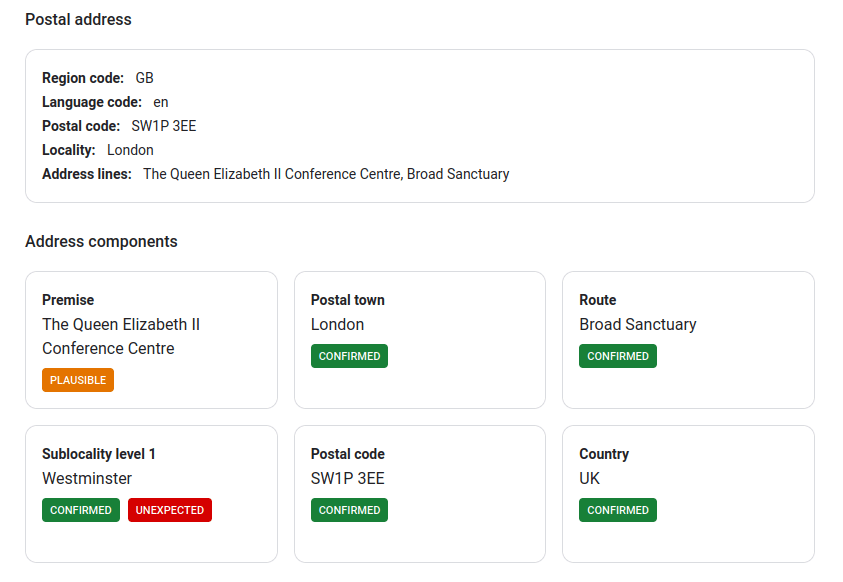
Task: Click the Locality value London
Action: (x=130, y=150)
